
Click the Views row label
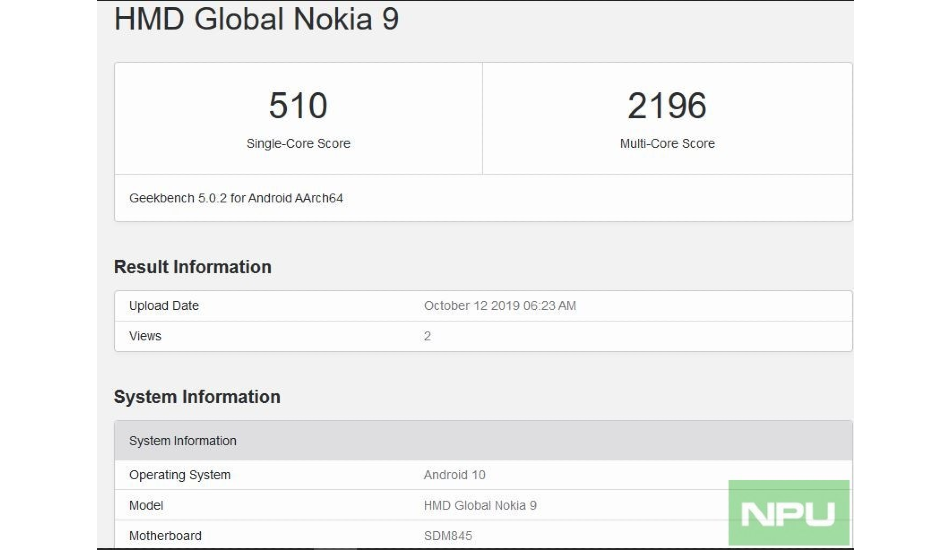click(x=145, y=336)
